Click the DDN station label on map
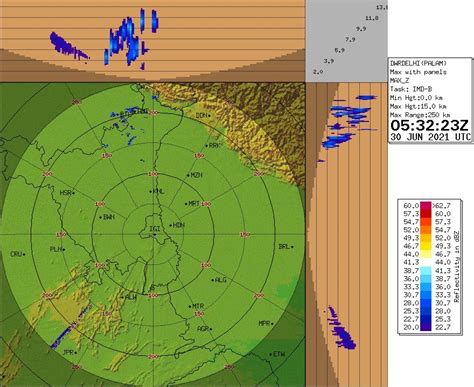The image size is (474, 387). (201, 115)
